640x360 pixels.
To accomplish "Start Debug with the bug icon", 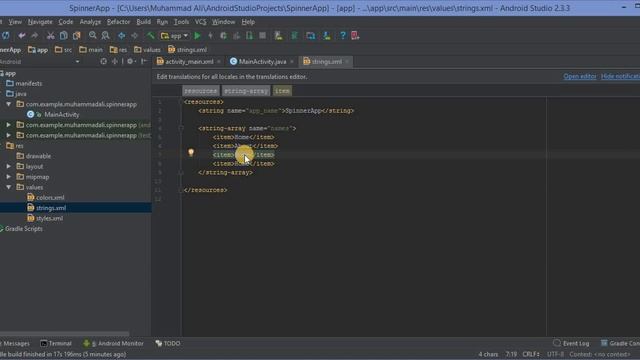I will [x=223, y=36].
